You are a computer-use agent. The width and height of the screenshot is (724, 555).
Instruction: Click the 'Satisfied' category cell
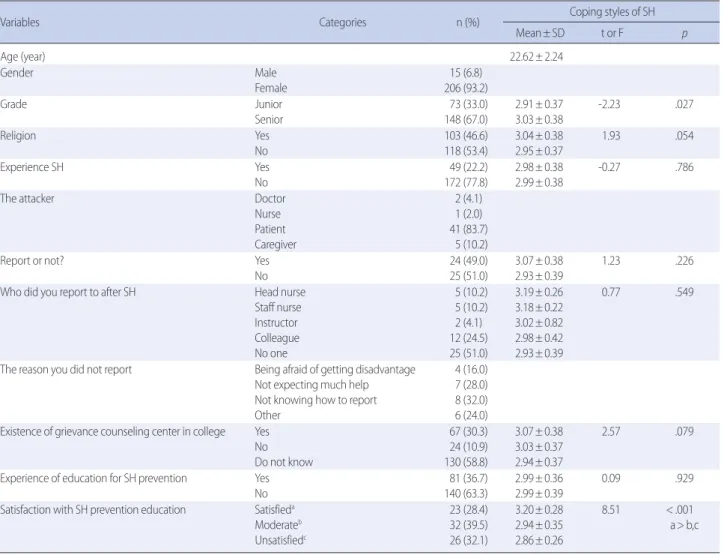[275, 510]
